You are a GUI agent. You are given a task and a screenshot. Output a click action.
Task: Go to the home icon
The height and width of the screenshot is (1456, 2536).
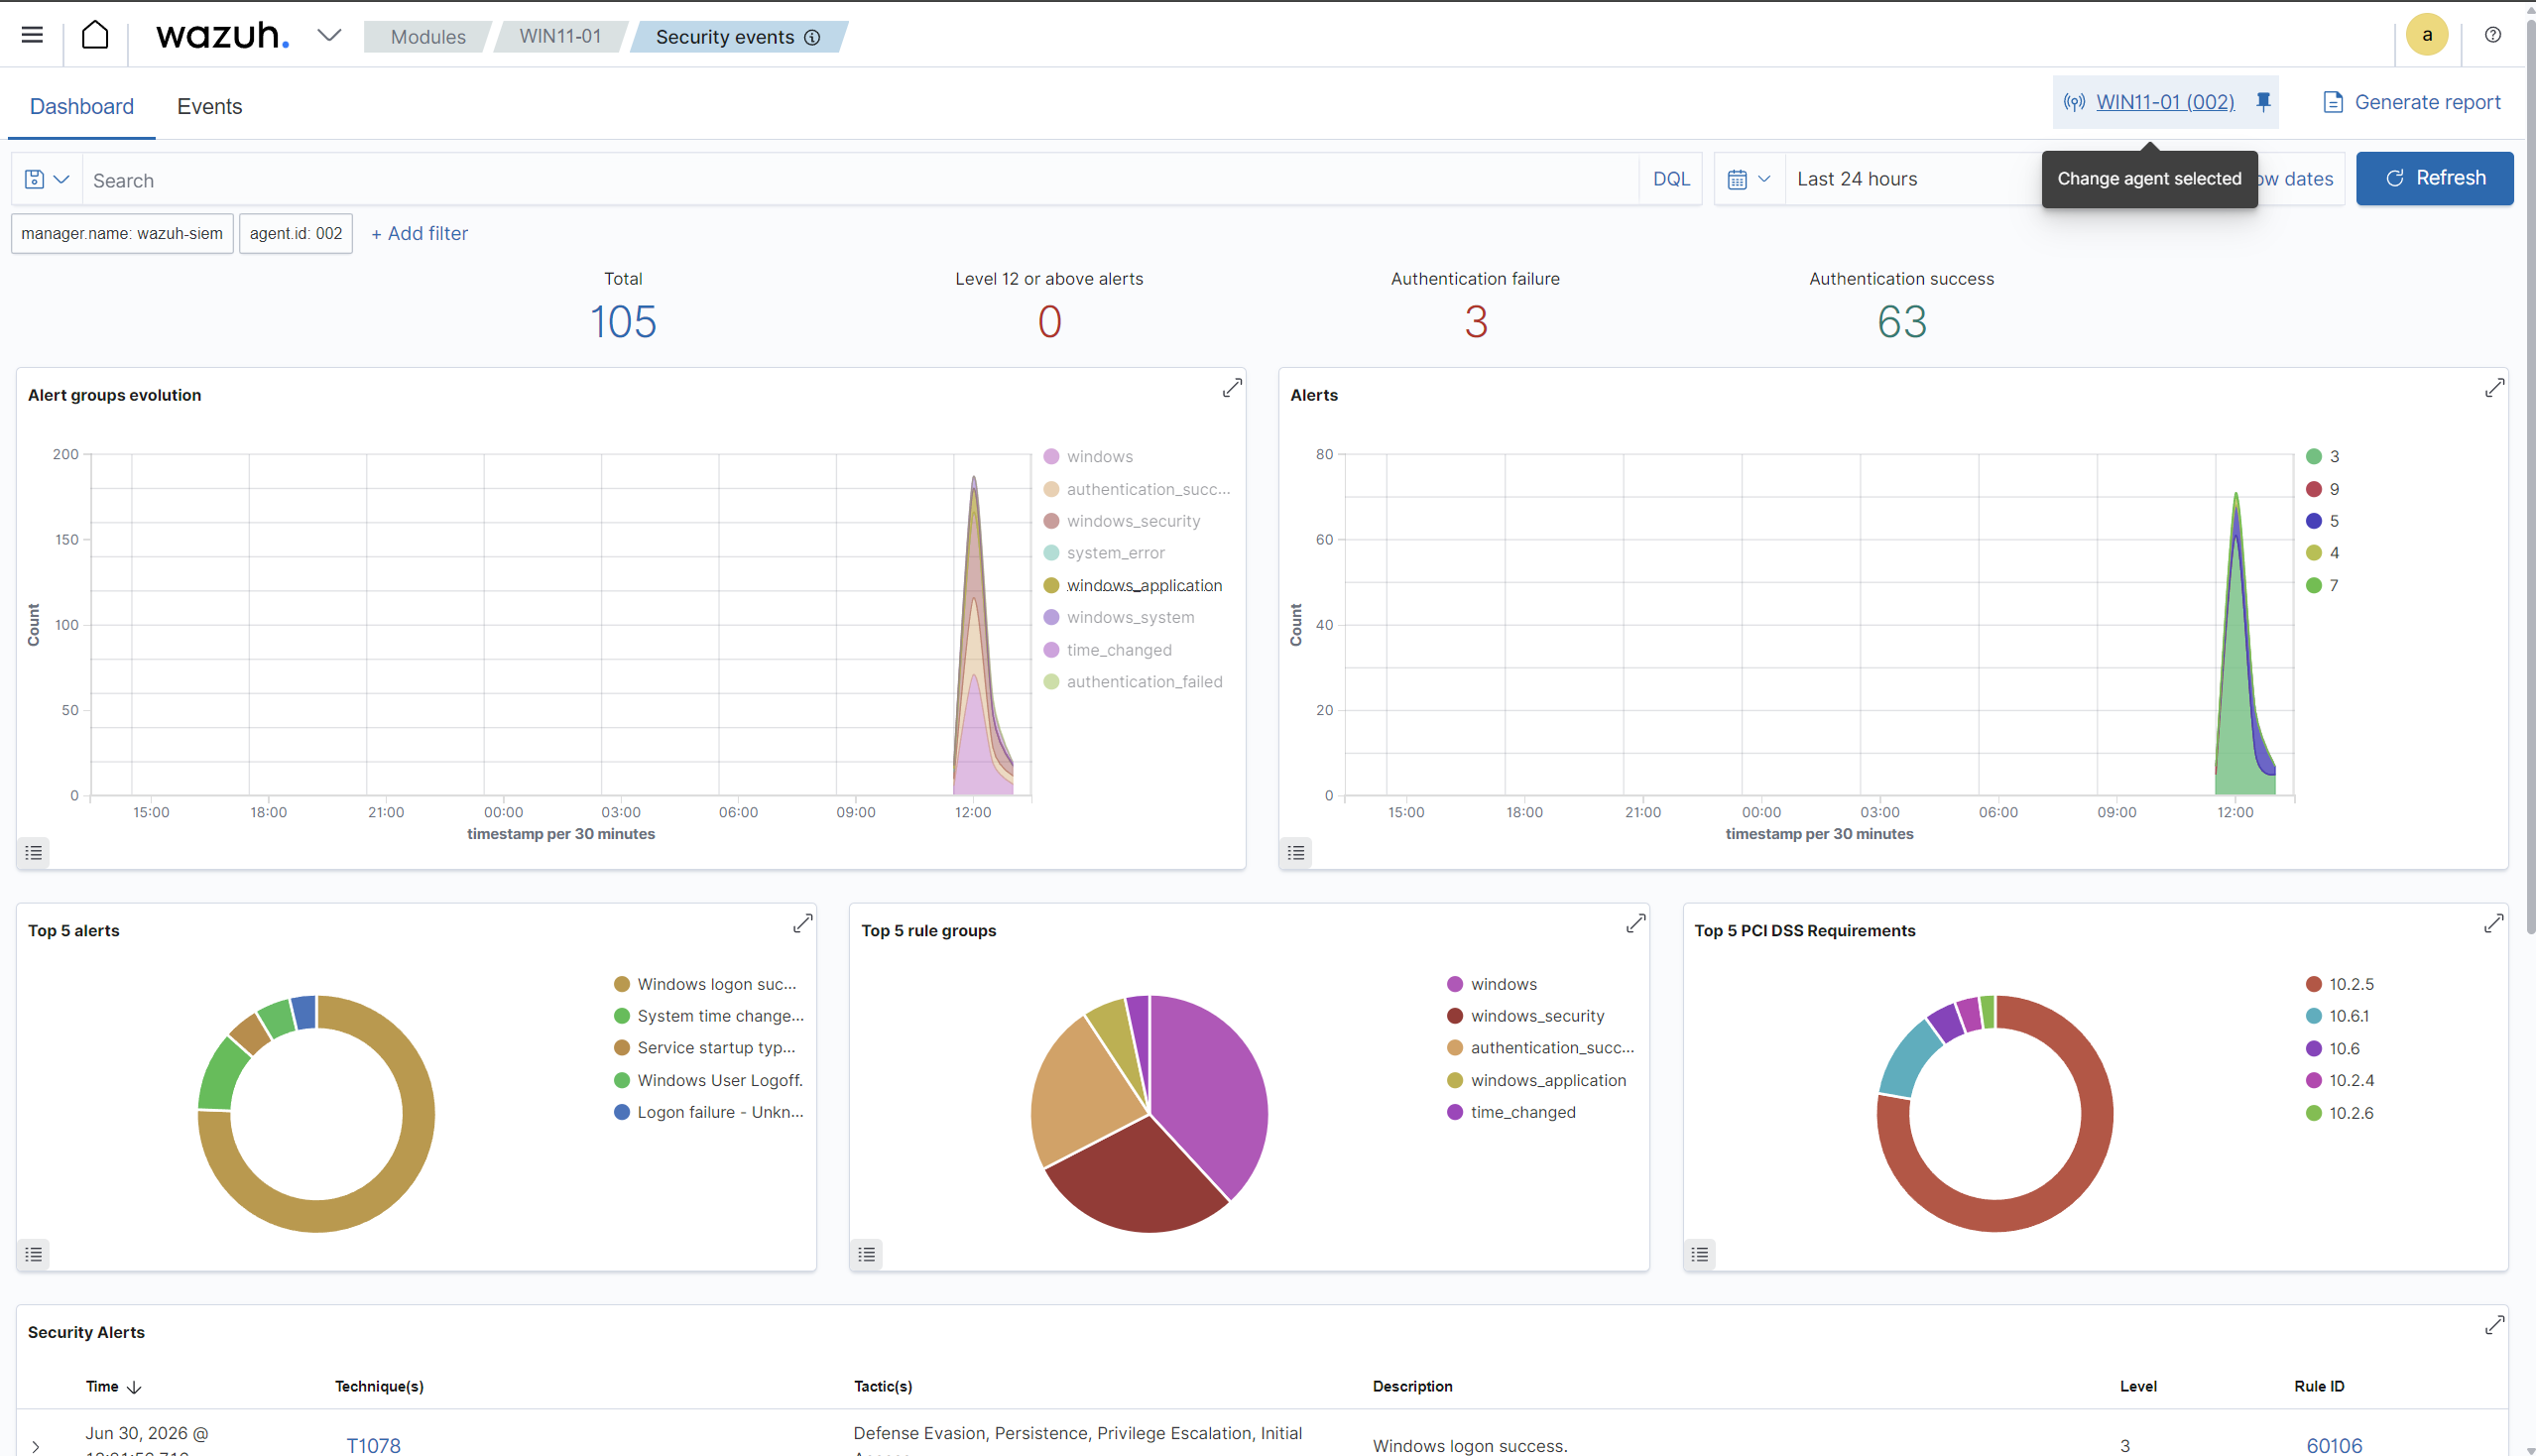pyautogui.click(x=95, y=36)
